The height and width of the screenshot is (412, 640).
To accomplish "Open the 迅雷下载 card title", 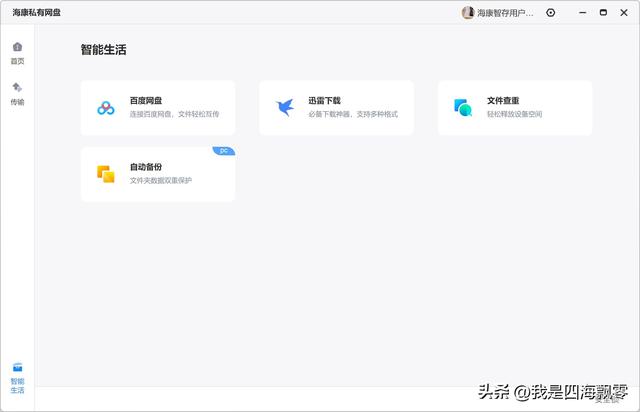I will [324, 100].
